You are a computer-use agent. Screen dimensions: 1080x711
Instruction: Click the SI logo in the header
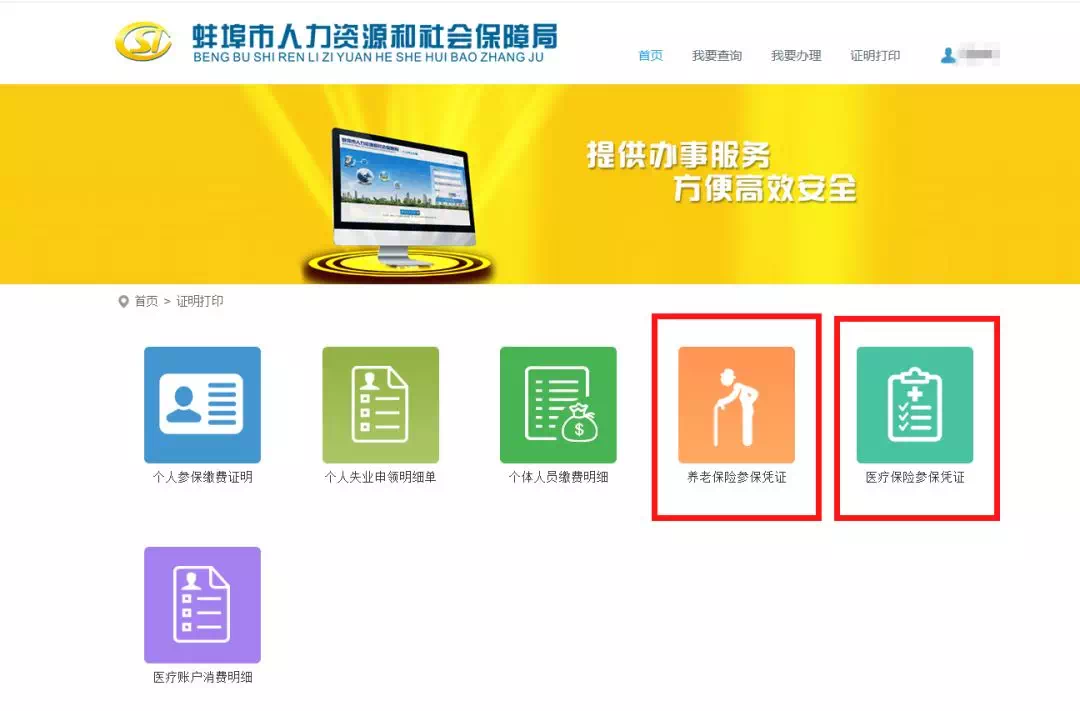[143, 41]
